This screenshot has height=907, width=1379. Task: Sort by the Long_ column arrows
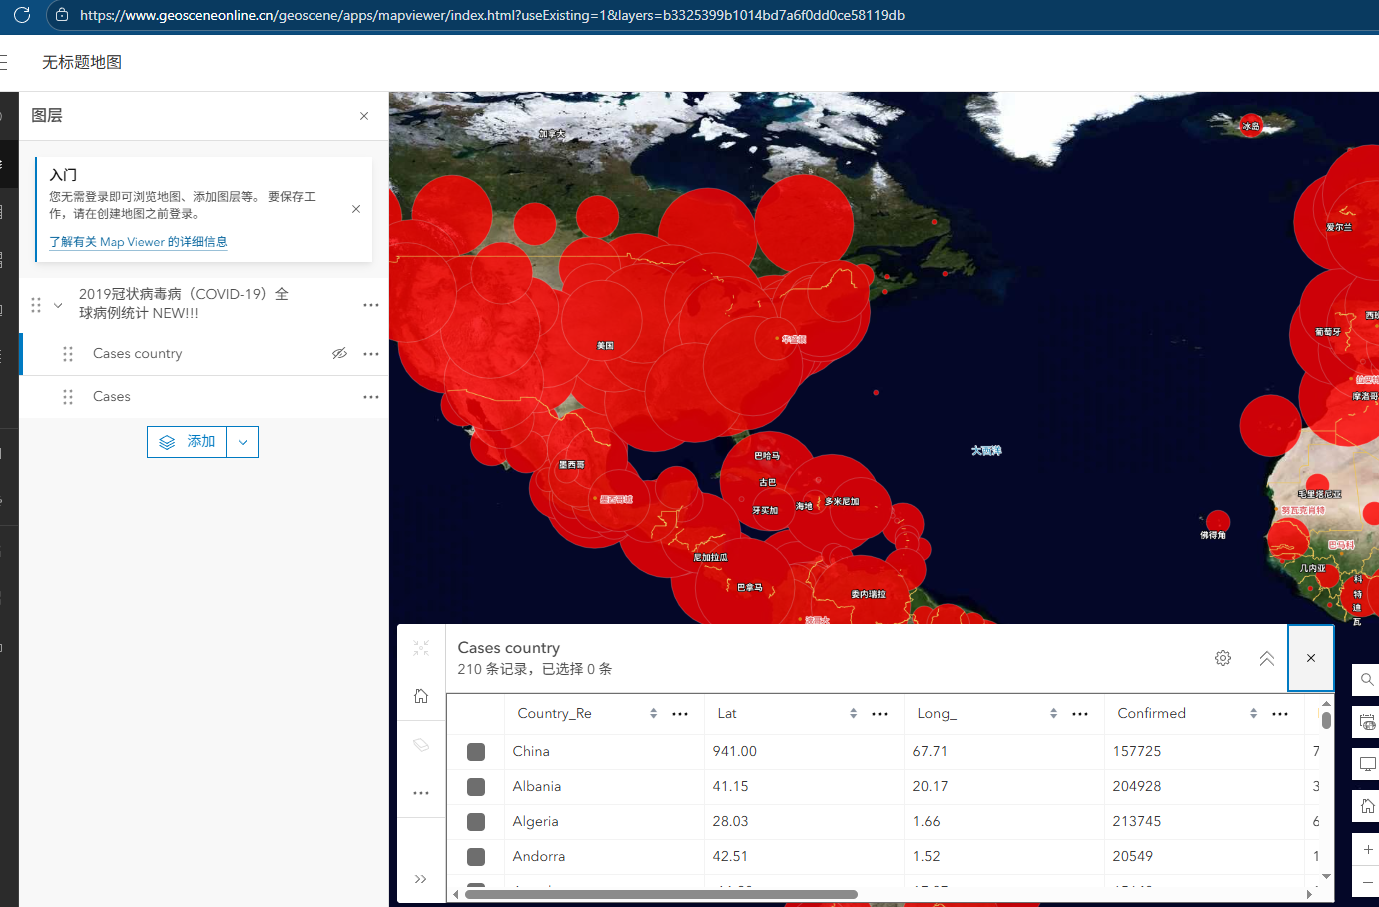tap(1053, 714)
